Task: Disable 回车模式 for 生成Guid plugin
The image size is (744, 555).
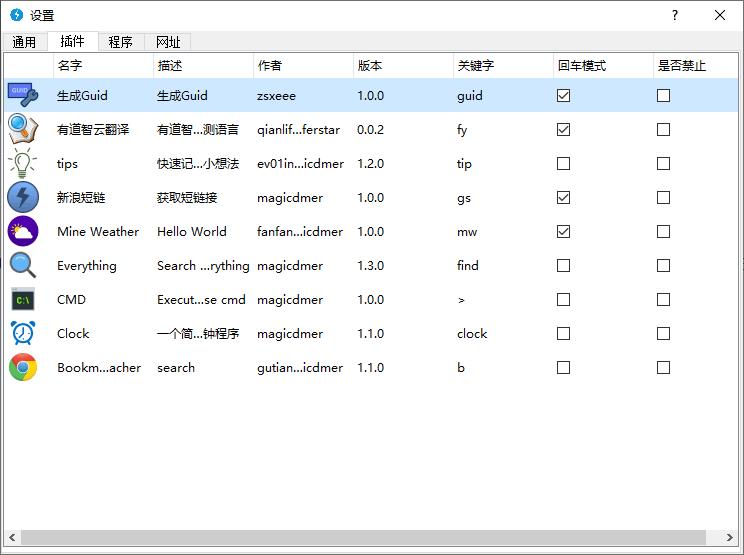Action: 564,96
